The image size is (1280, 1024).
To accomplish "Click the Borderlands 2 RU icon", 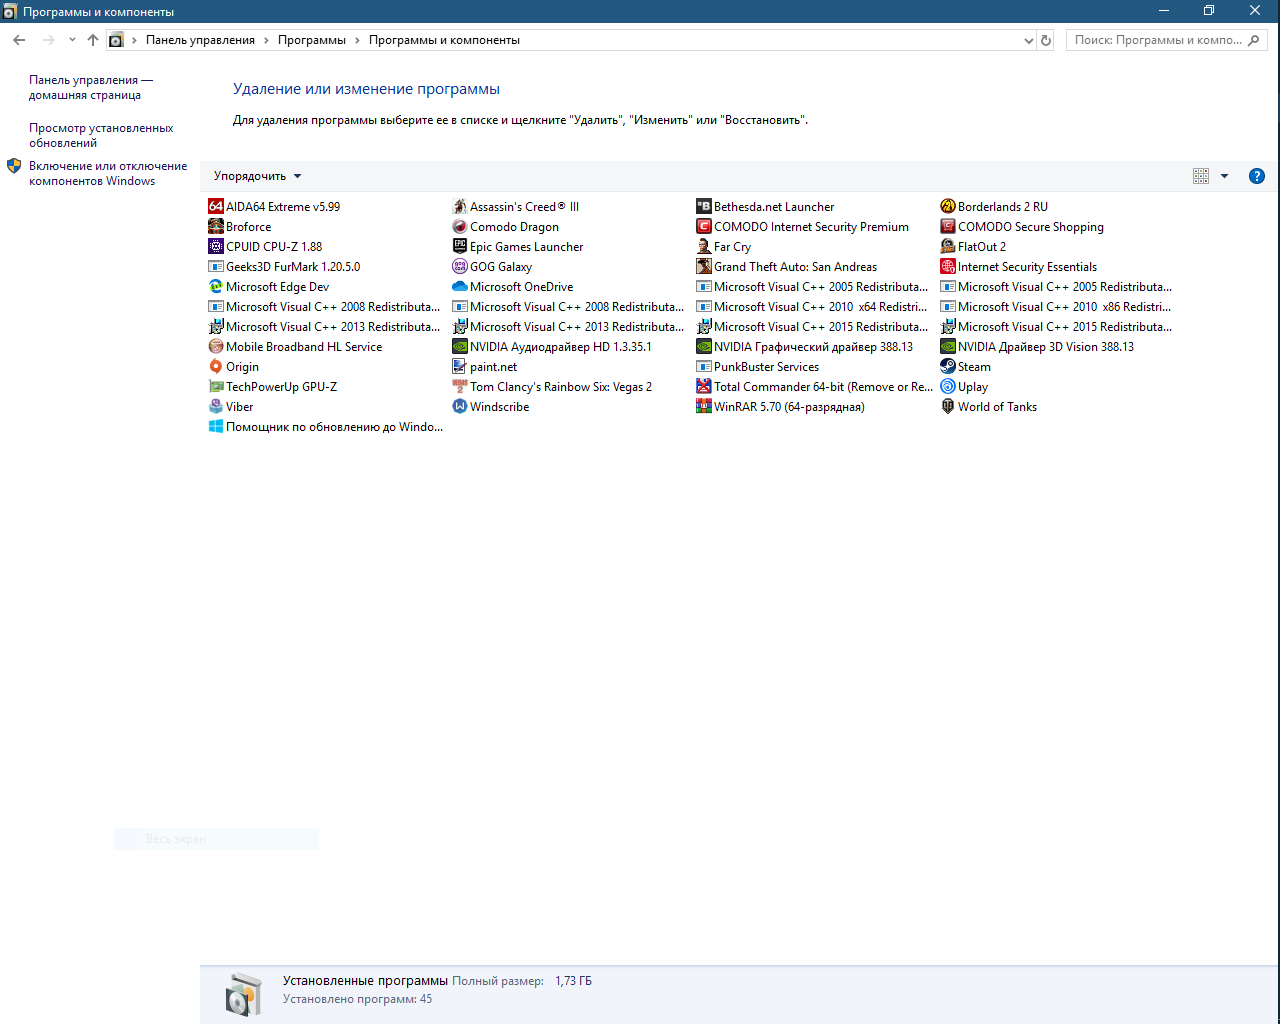I will click(948, 207).
